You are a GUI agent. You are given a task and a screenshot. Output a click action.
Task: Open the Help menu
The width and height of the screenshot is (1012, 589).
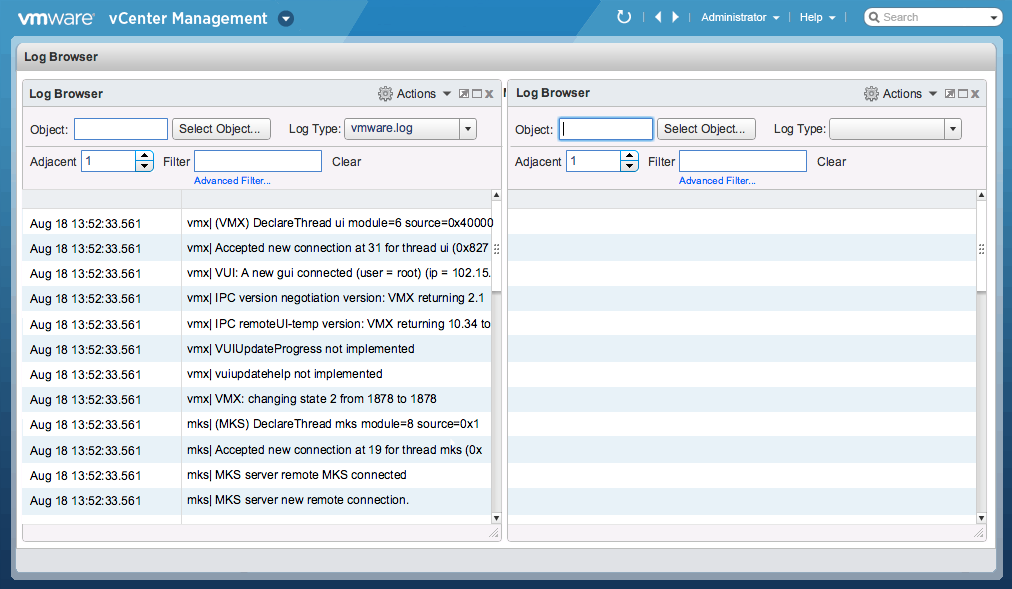(817, 18)
